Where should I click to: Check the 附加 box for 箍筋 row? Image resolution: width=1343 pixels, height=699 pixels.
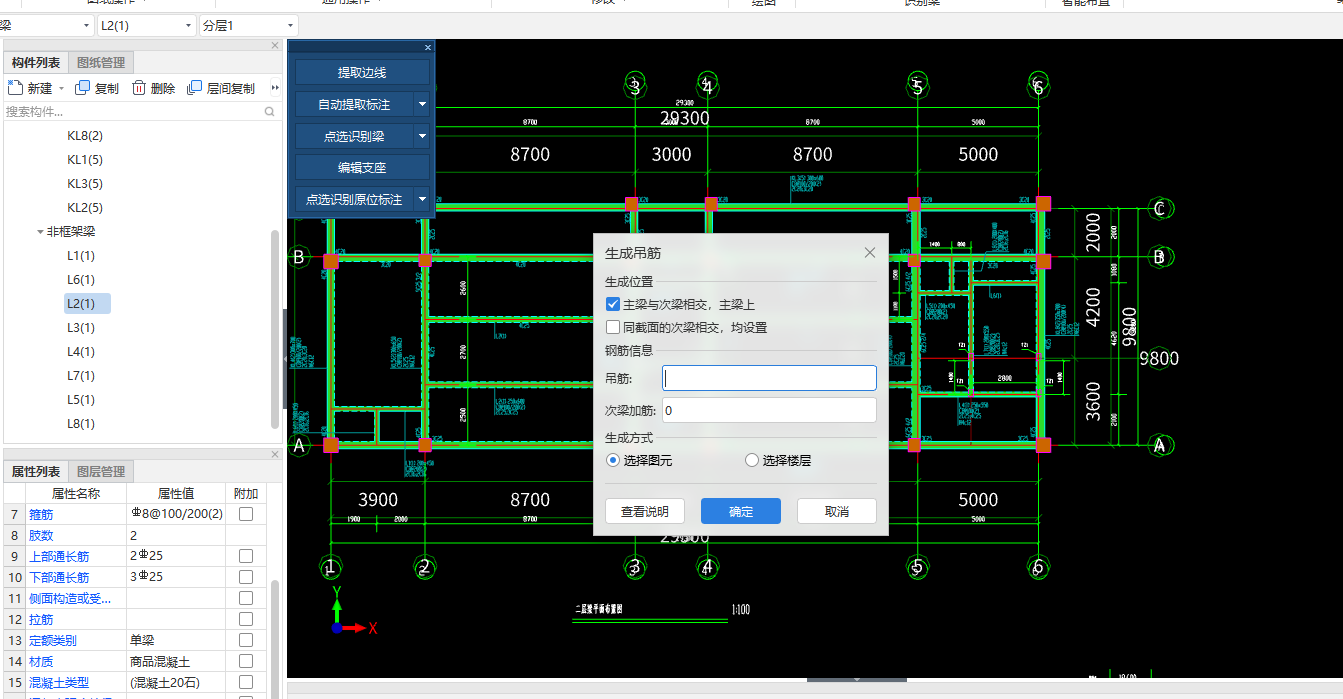click(x=246, y=514)
